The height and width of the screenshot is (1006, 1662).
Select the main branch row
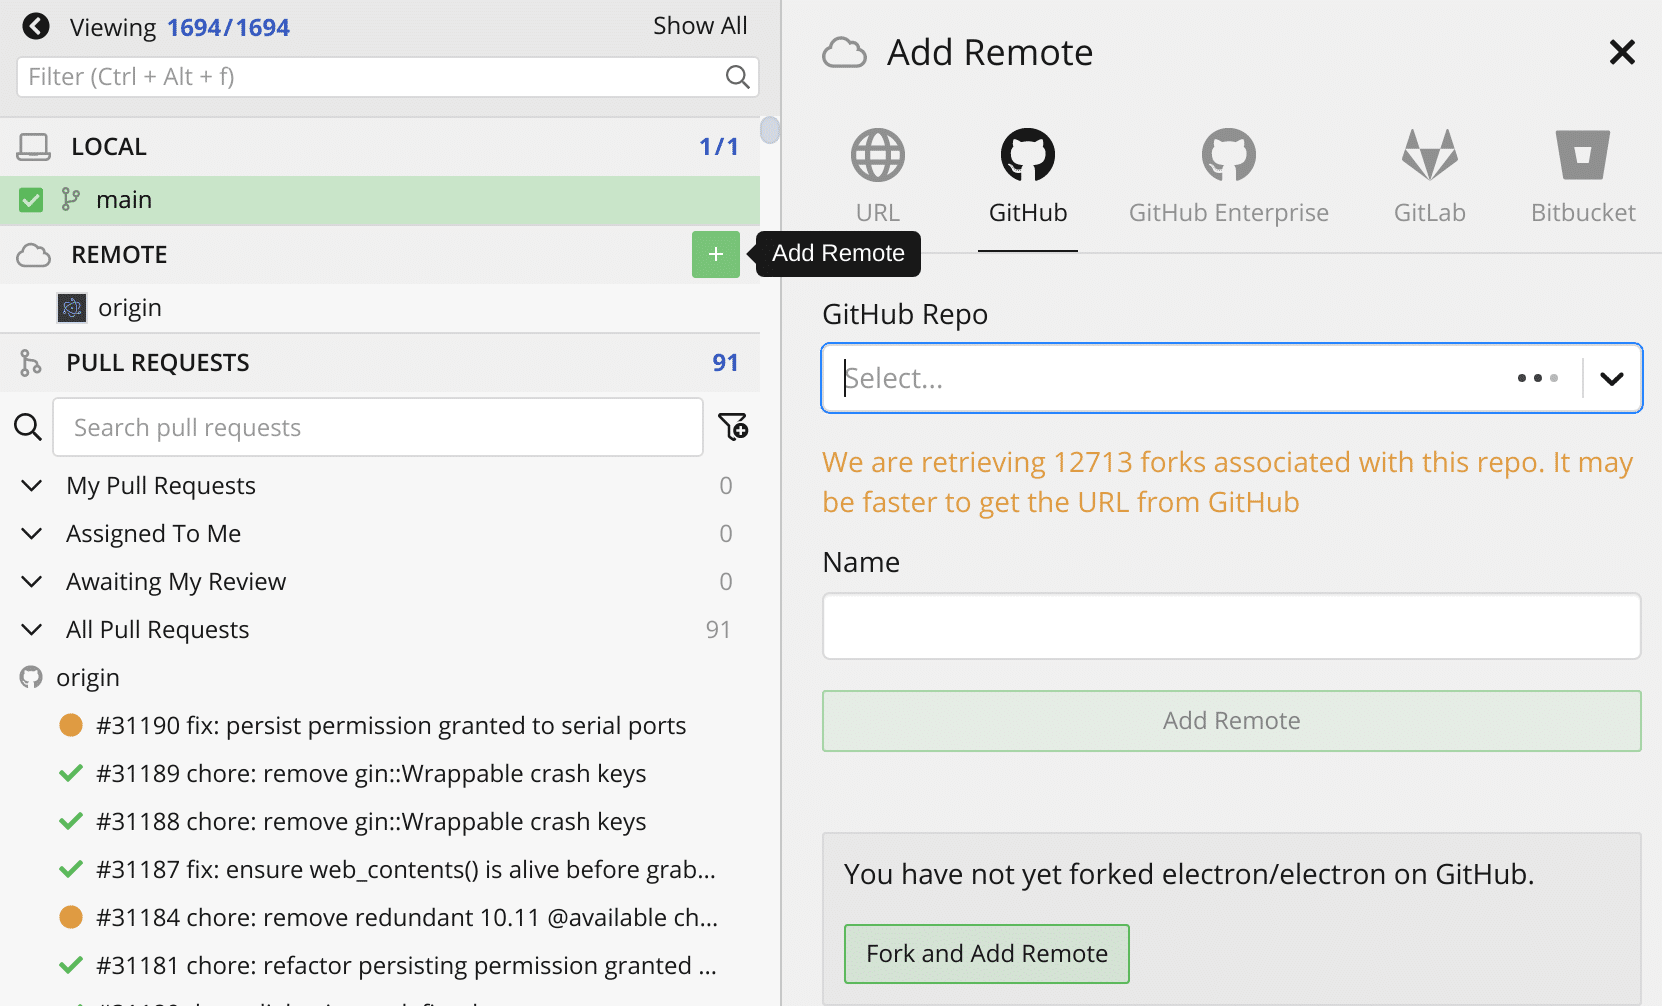pos(380,200)
